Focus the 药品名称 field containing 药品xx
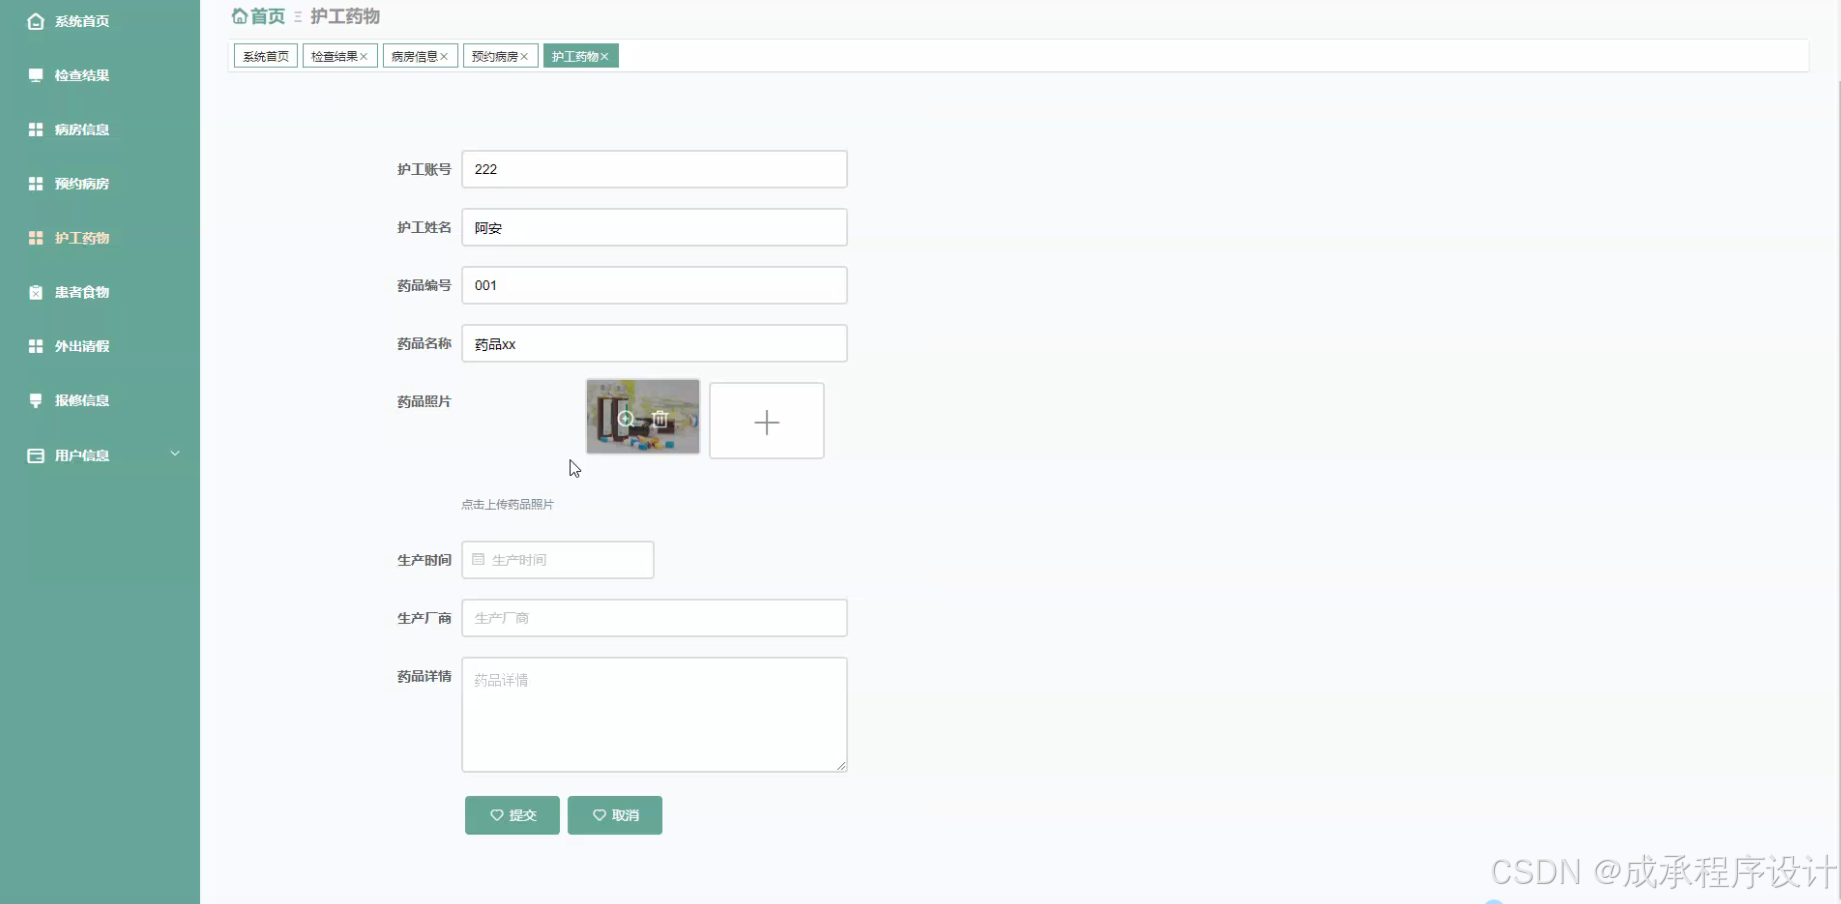1841x904 pixels. coord(654,343)
